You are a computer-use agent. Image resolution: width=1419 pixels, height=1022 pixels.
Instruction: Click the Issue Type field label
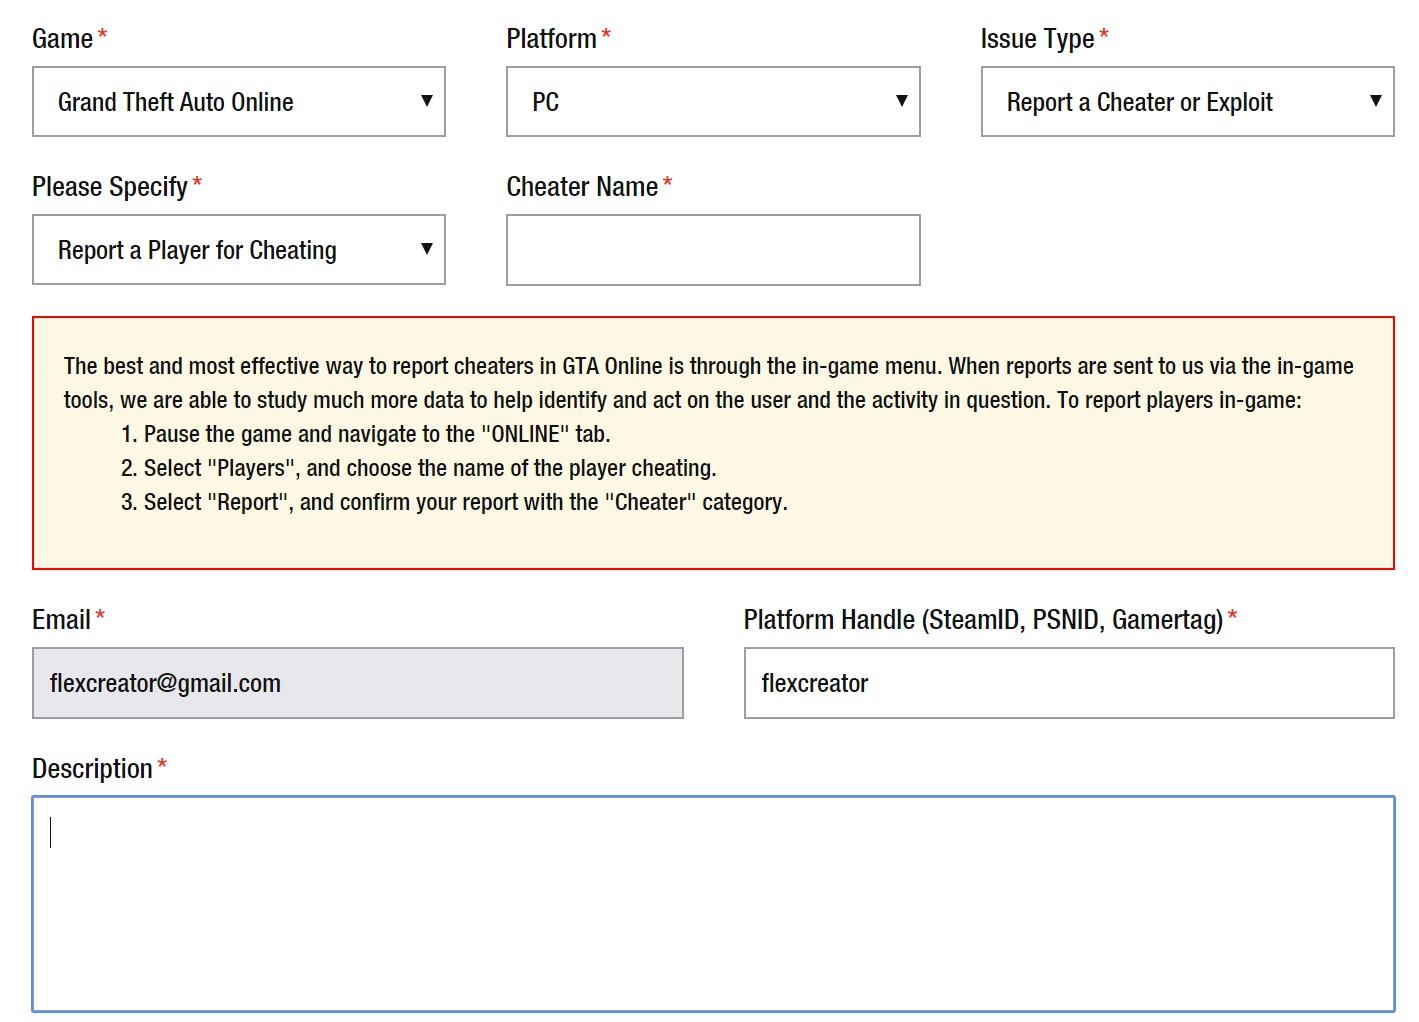coord(1037,39)
